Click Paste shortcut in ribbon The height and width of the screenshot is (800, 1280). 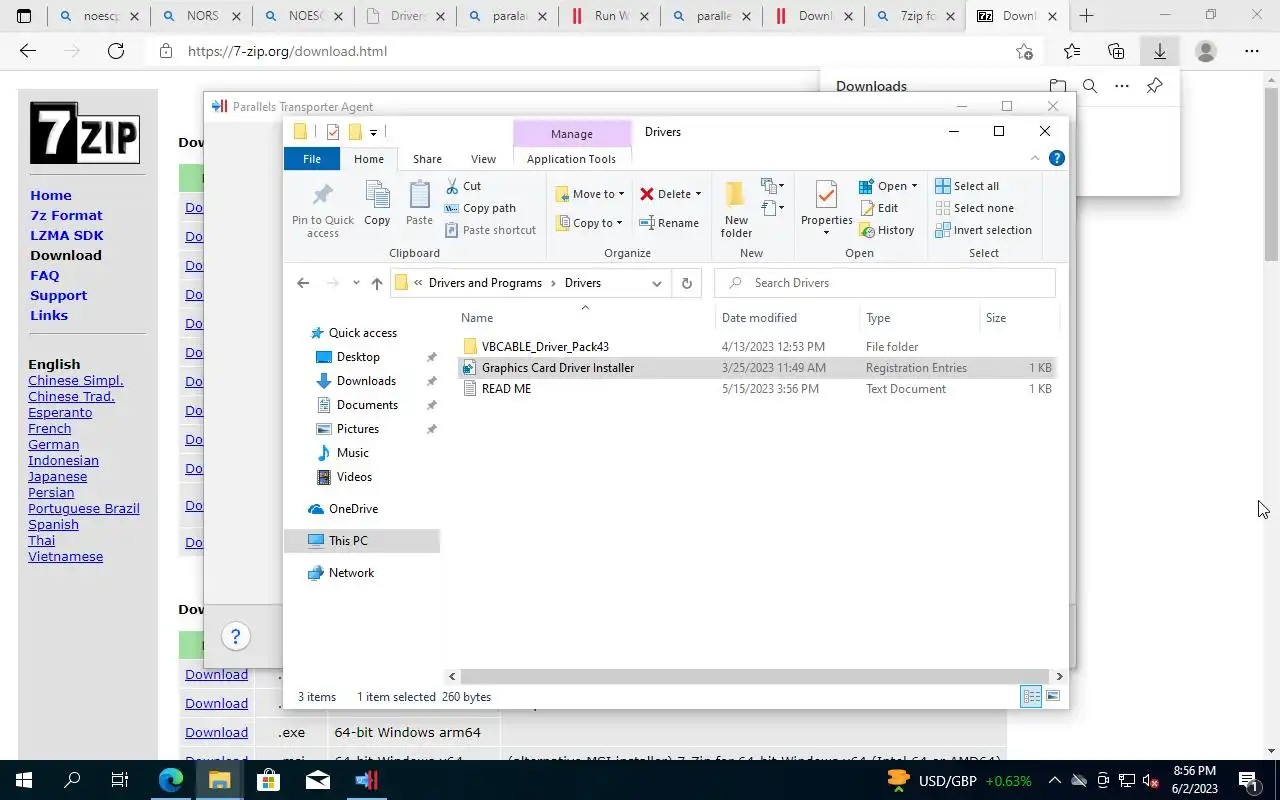(x=490, y=230)
